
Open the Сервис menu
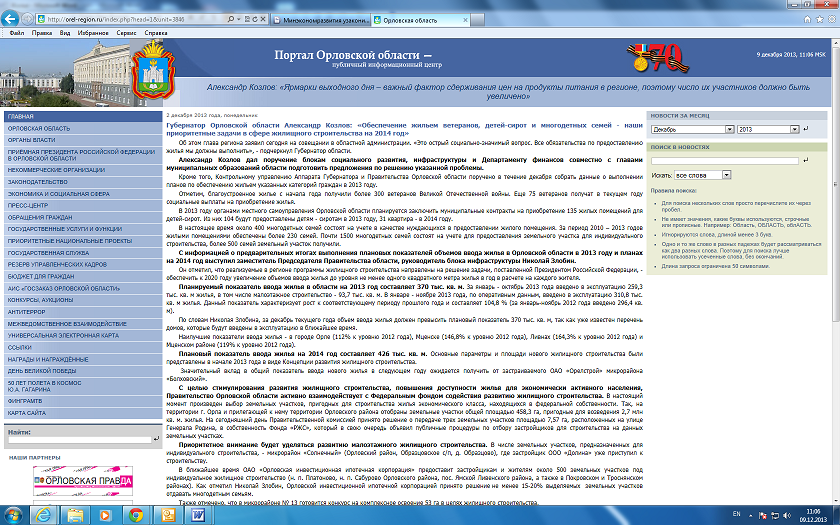click(x=126, y=33)
